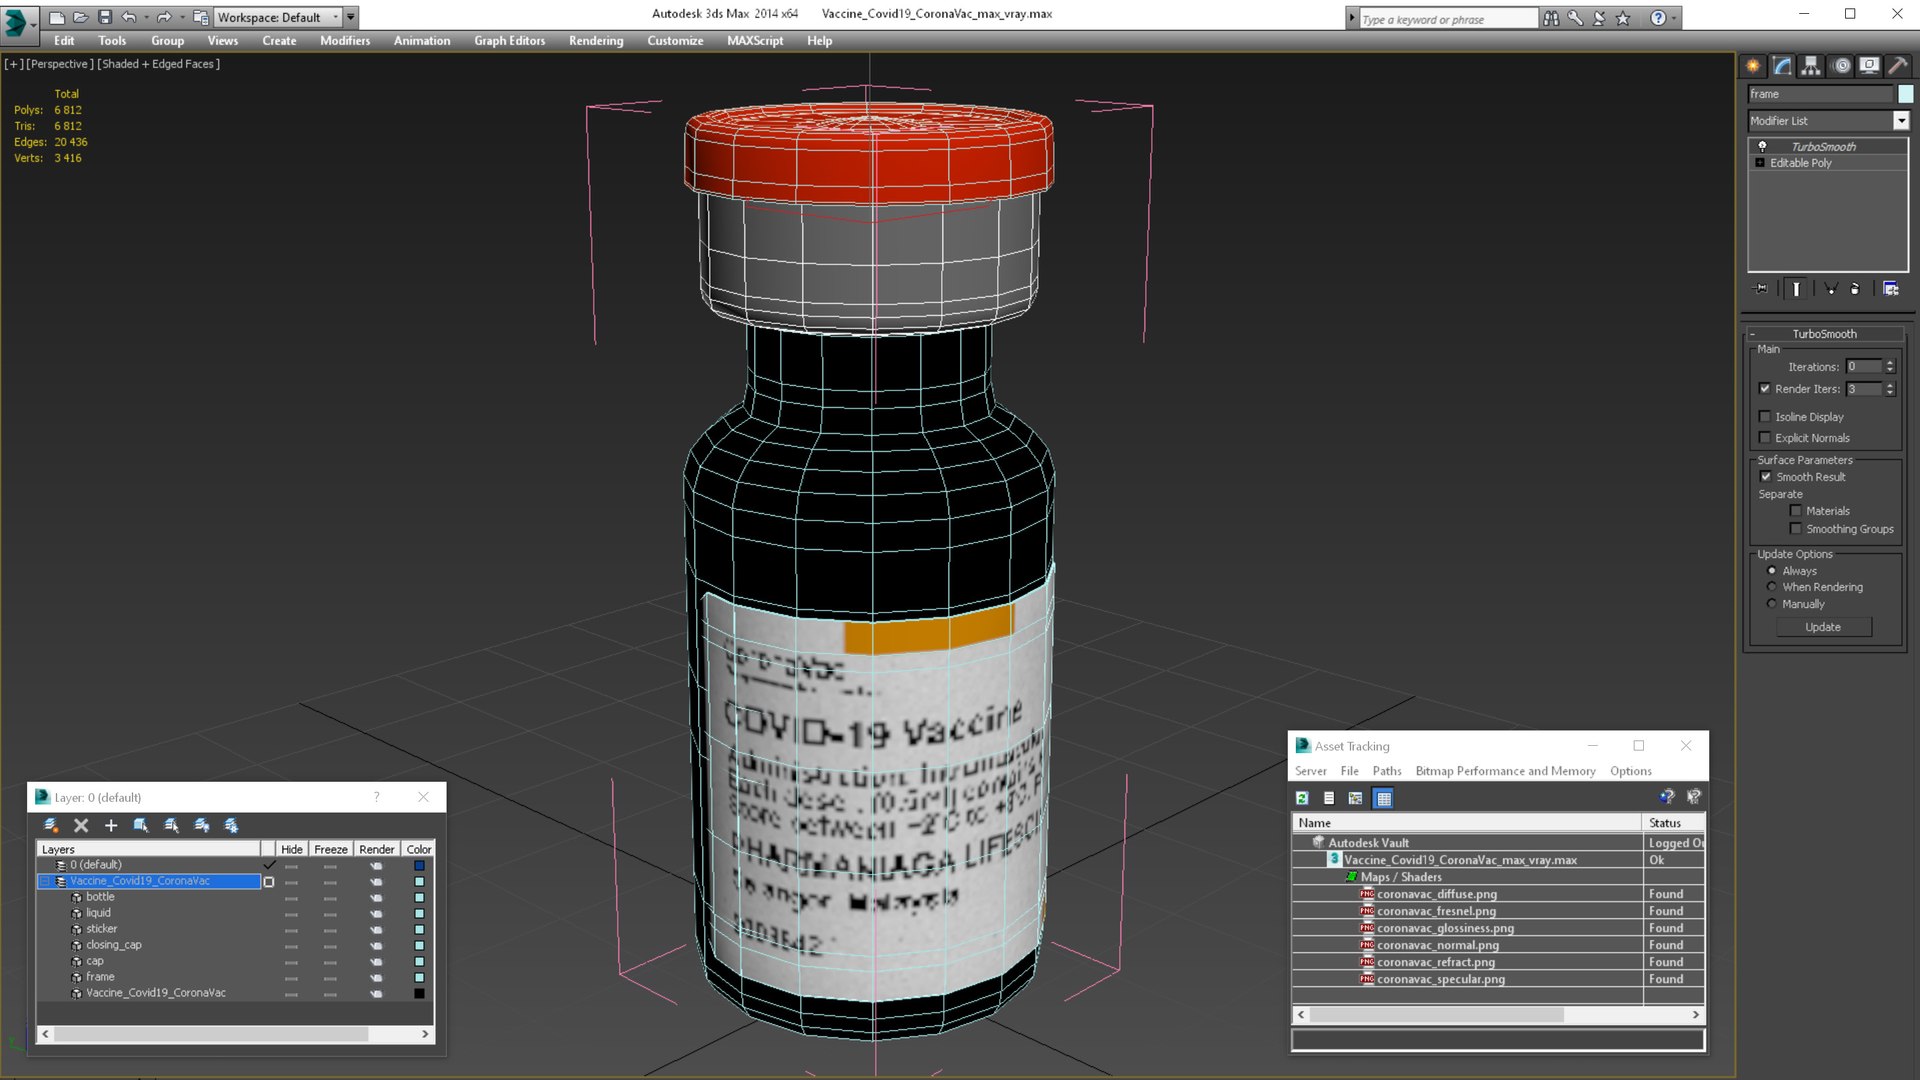Select When Rendering update radio button
Image resolution: width=1920 pixels, height=1080 pixels.
tap(1772, 587)
